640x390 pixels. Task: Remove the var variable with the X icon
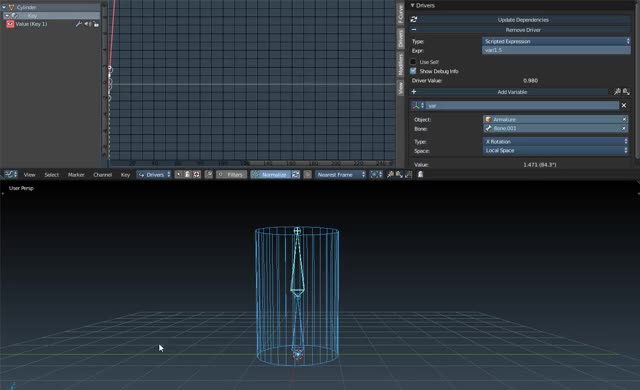point(624,105)
